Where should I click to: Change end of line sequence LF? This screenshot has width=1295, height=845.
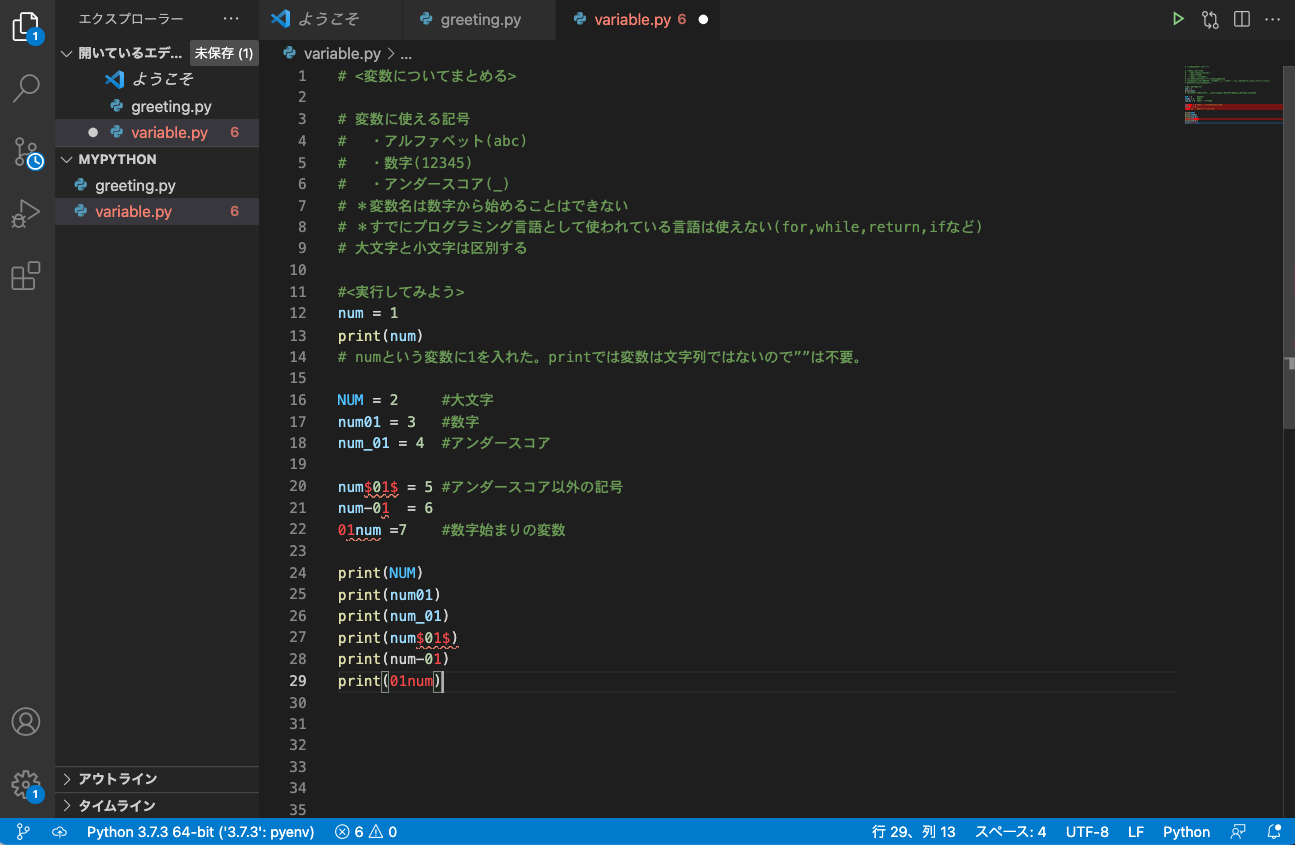coord(1136,832)
